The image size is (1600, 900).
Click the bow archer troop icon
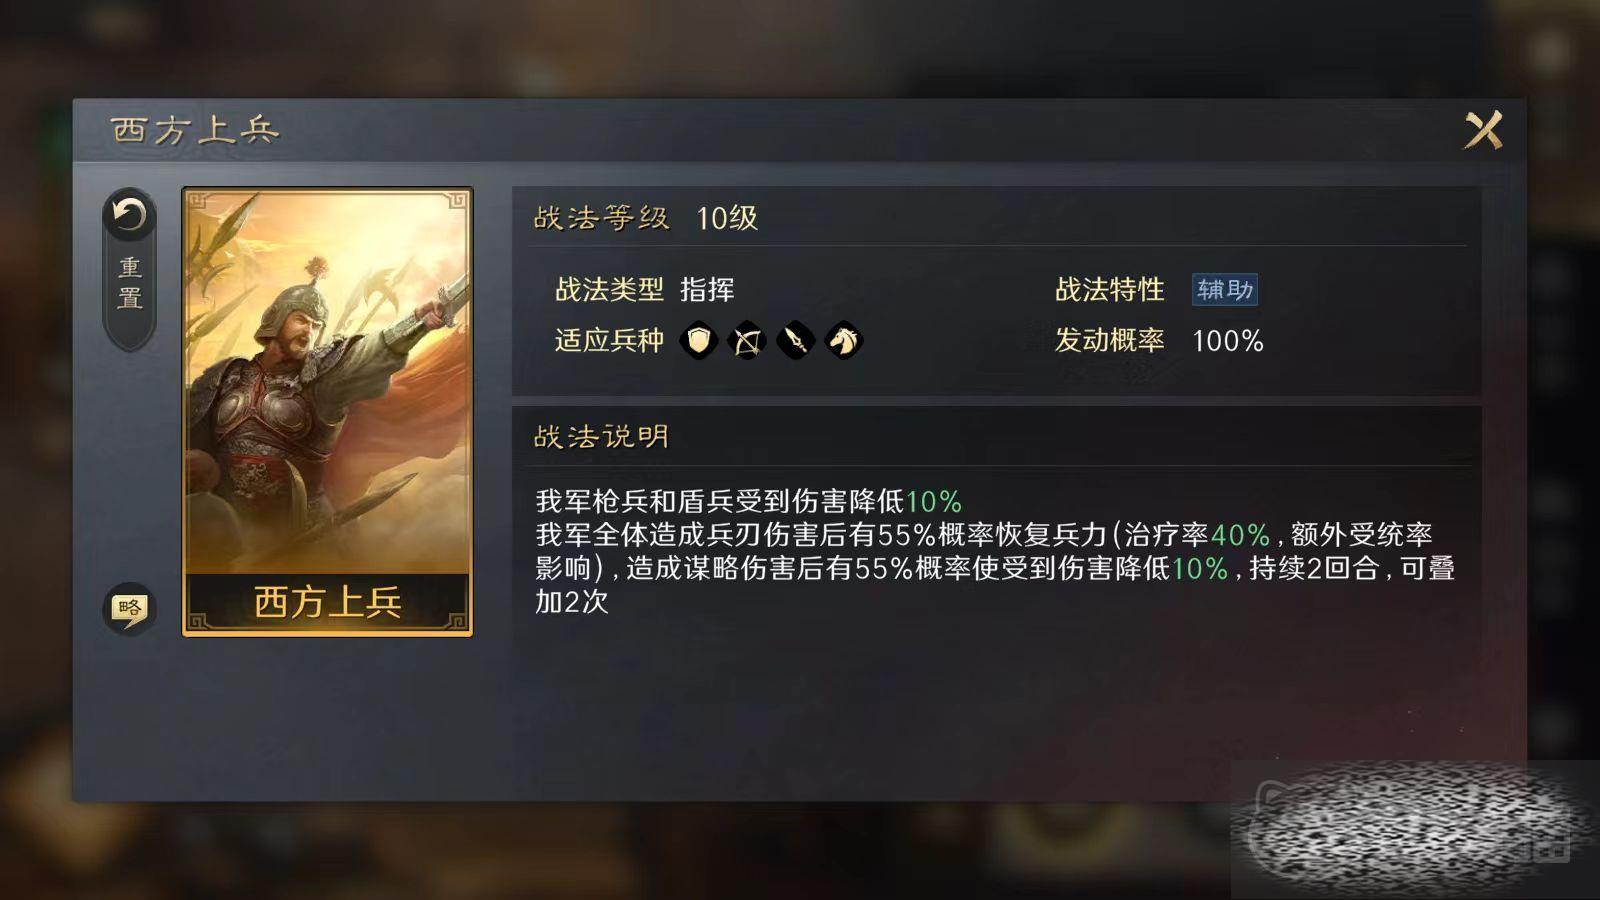point(747,341)
